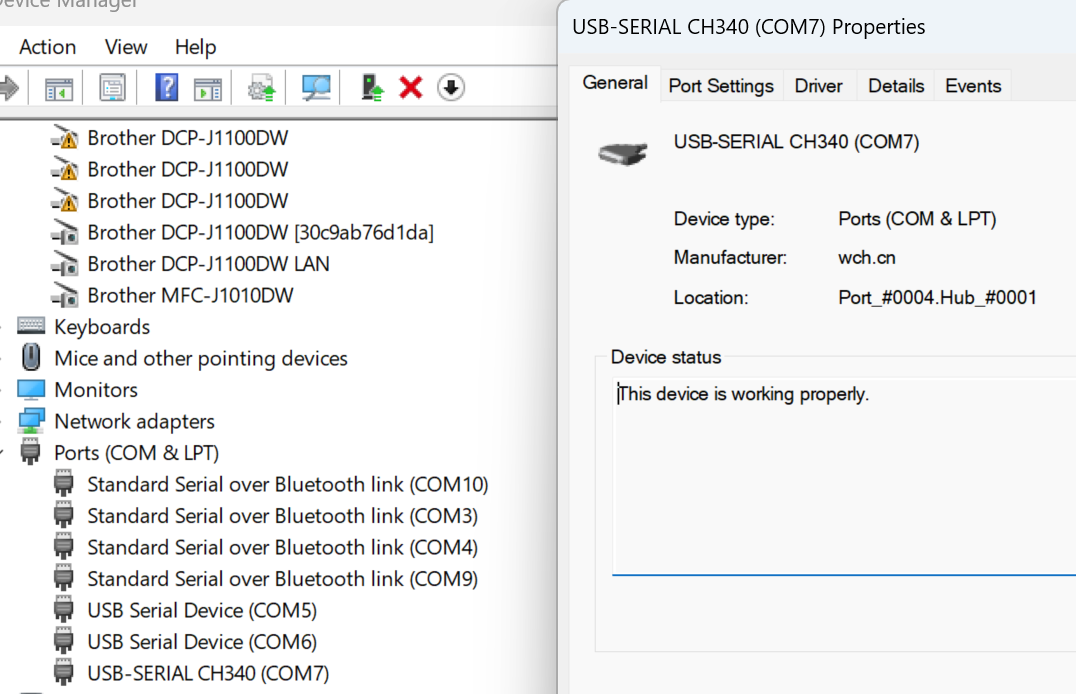This screenshot has height=694, width=1076.
Task: Open the View menu
Action: click(126, 47)
